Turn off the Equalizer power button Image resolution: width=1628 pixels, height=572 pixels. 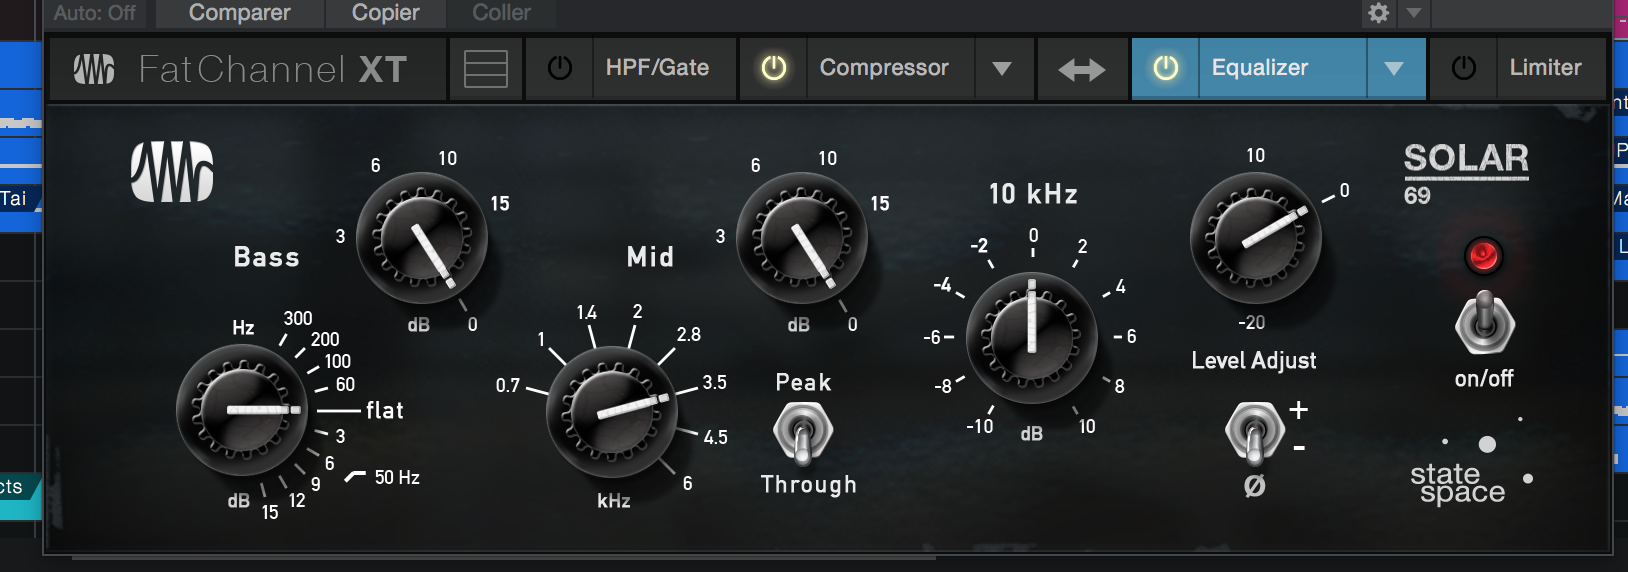(1166, 68)
